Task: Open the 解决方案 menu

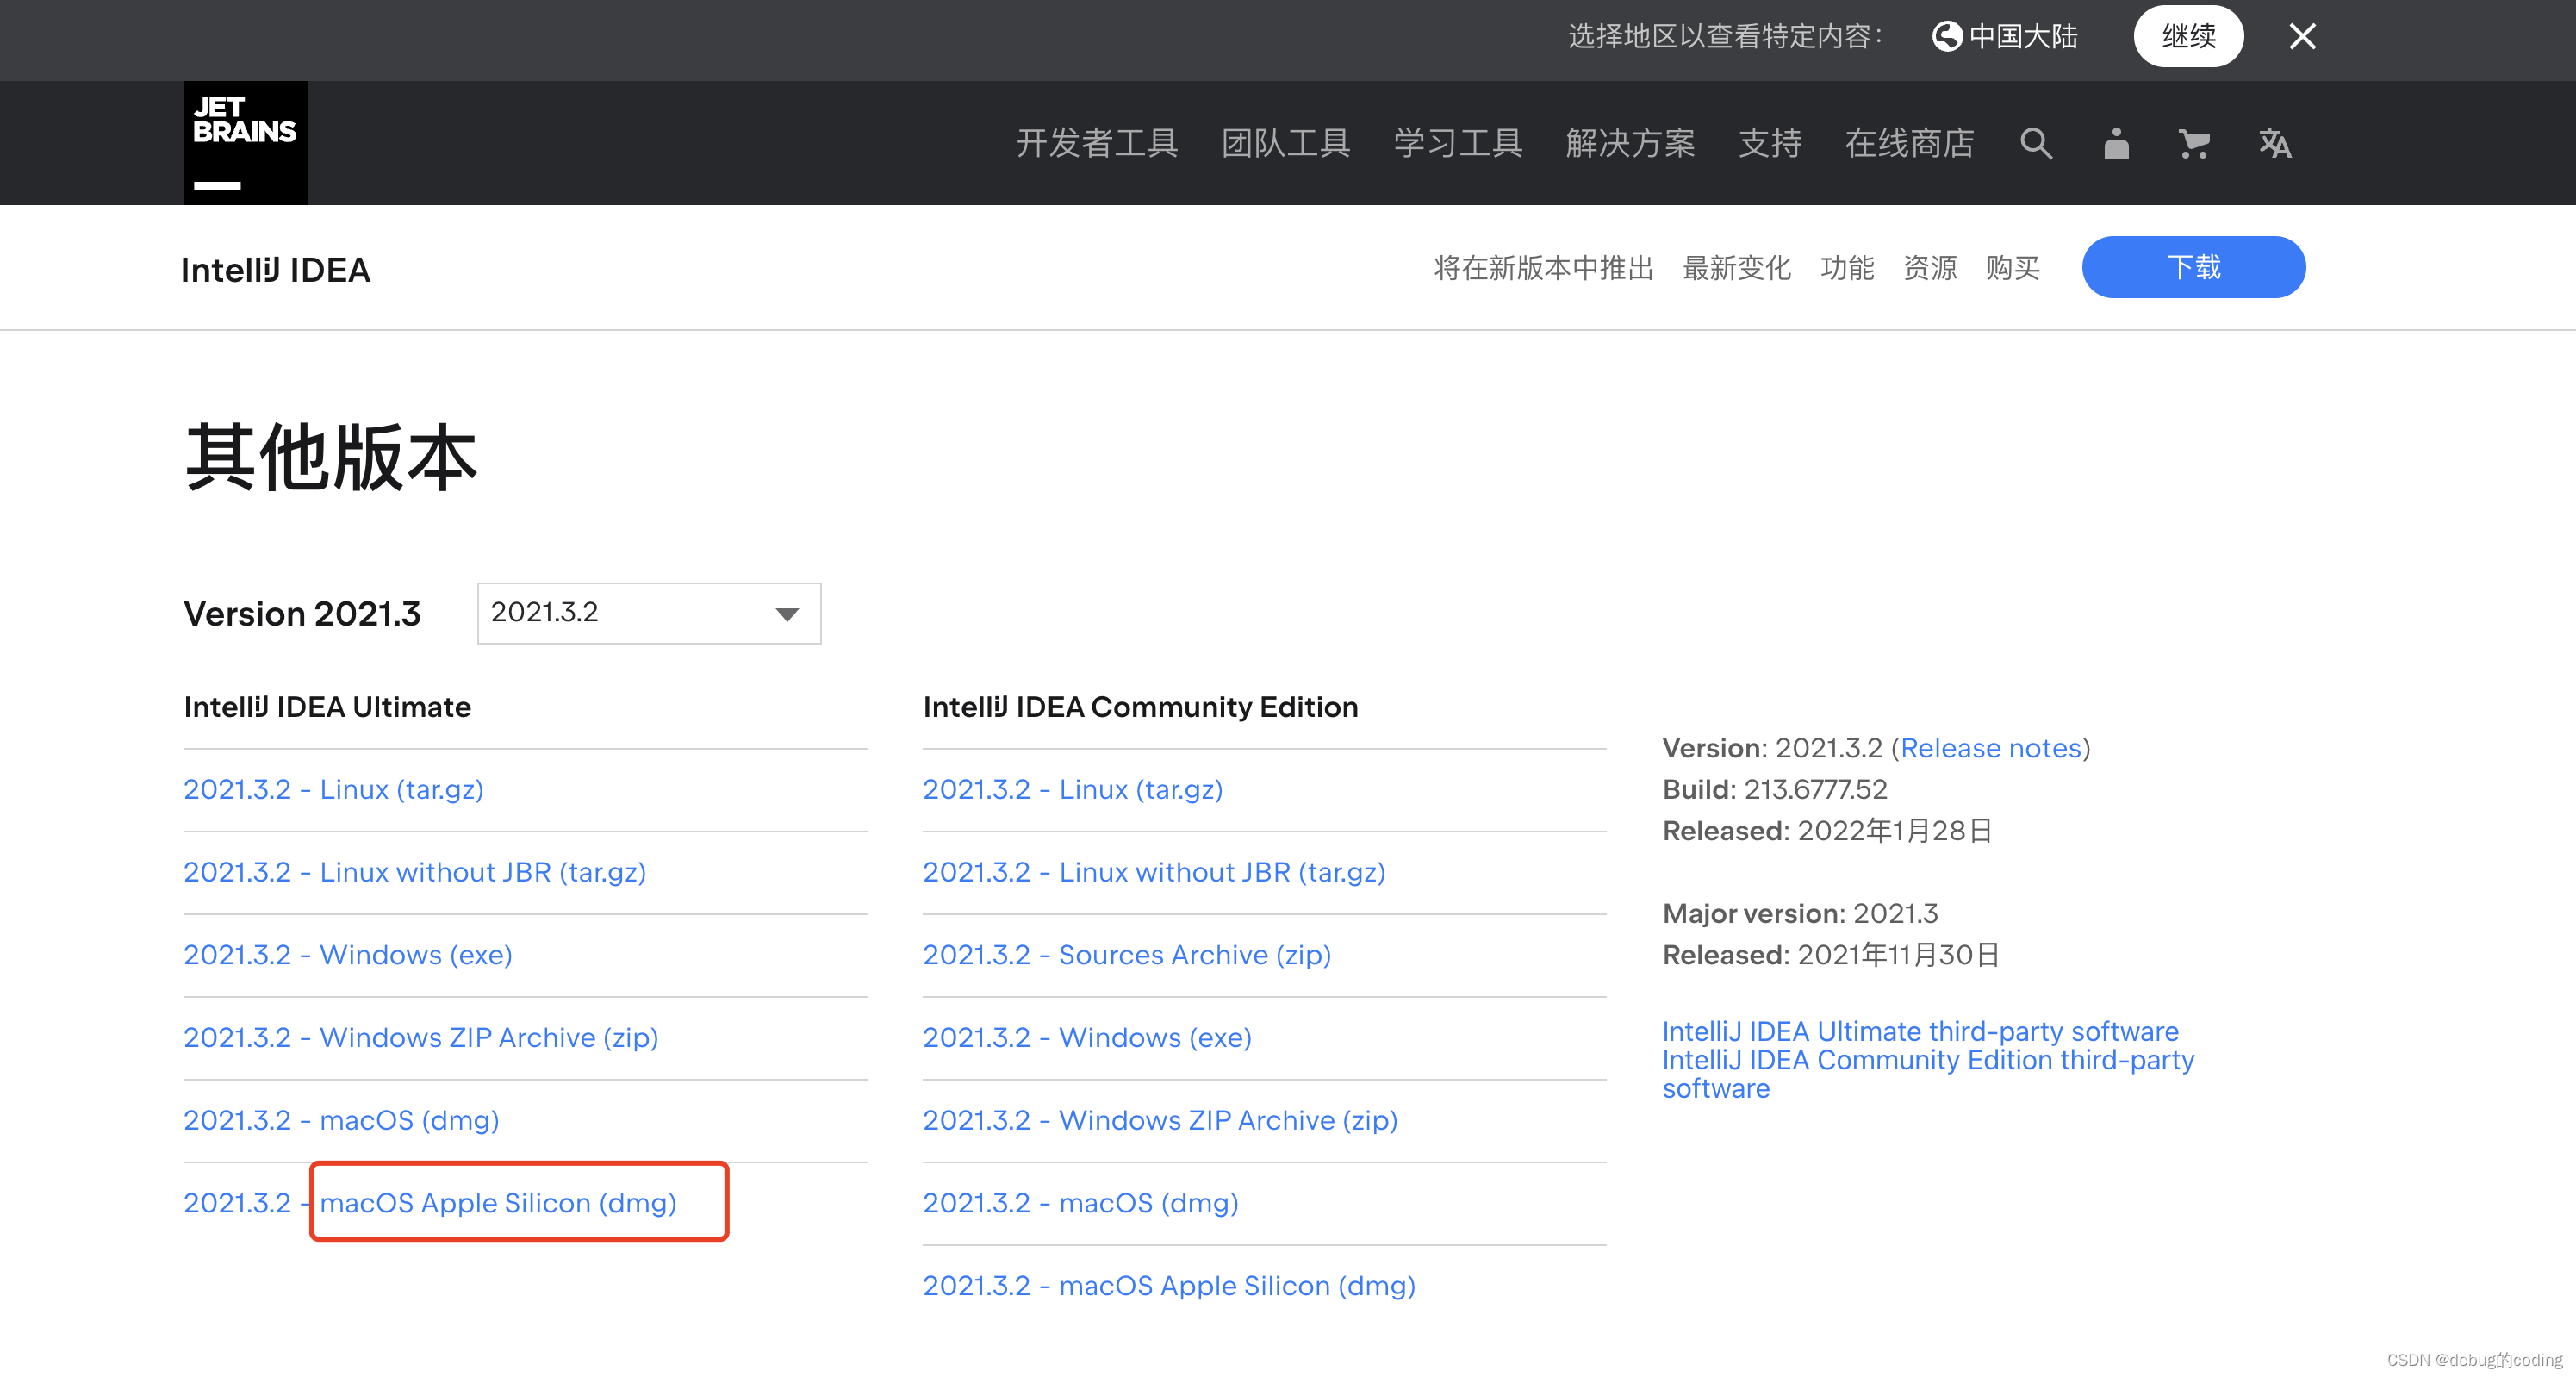Action: pyautogui.click(x=1630, y=143)
